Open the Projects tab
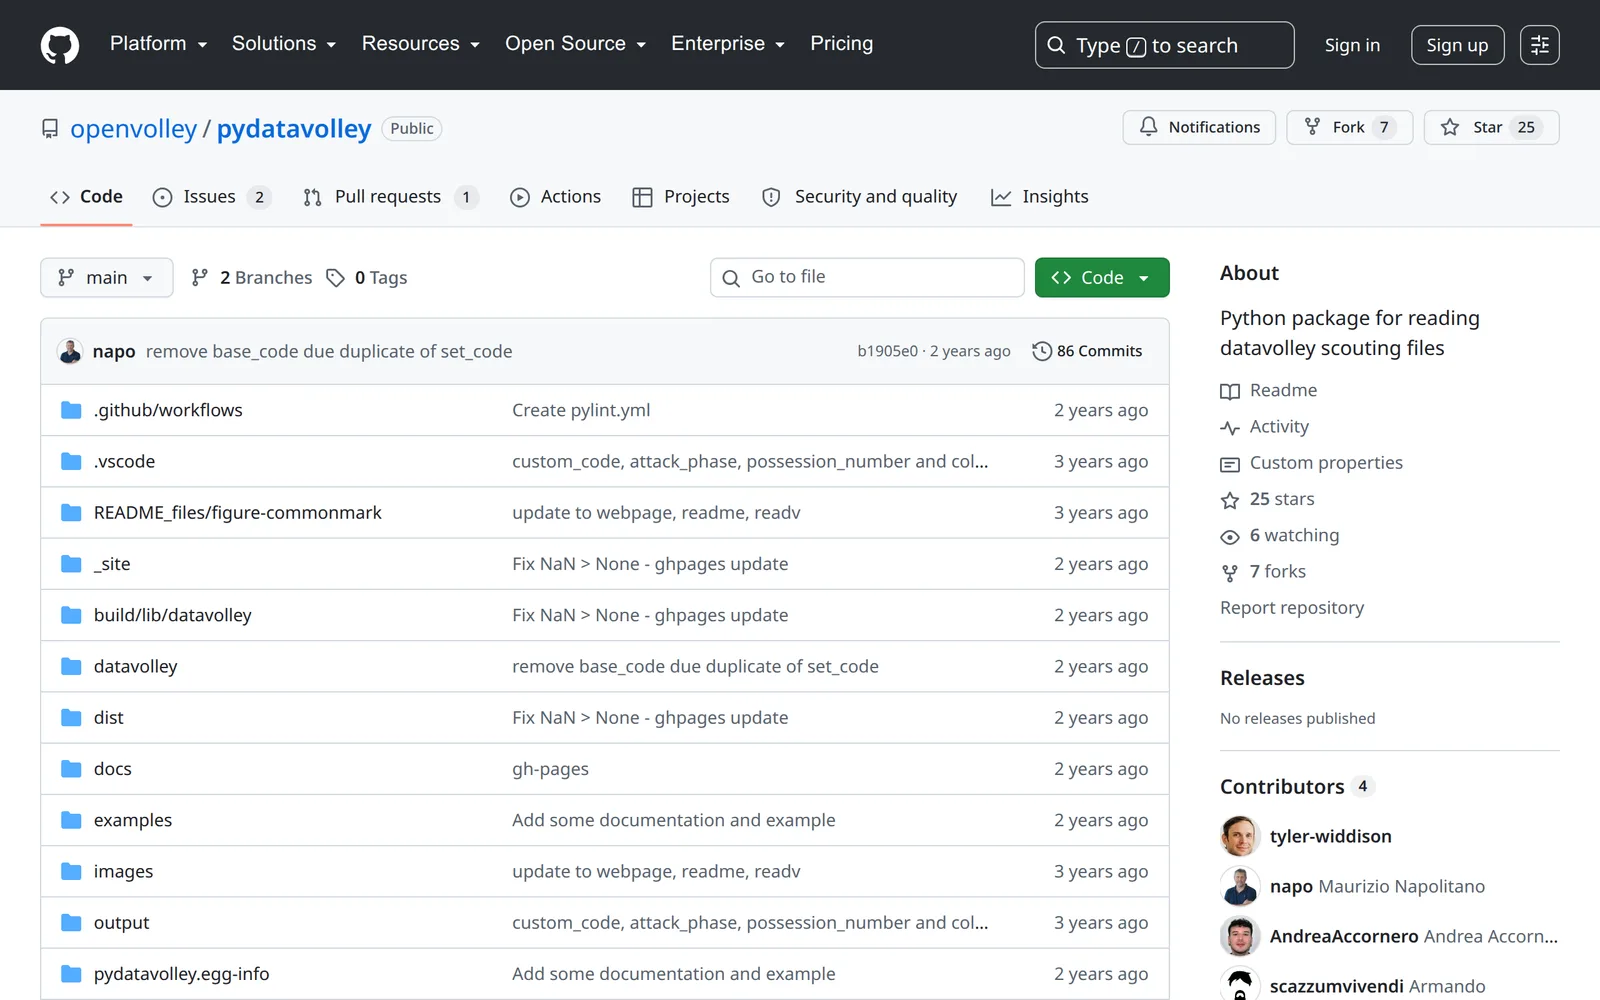This screenshot has height=1000, width=1600. (x=681, y=197)
